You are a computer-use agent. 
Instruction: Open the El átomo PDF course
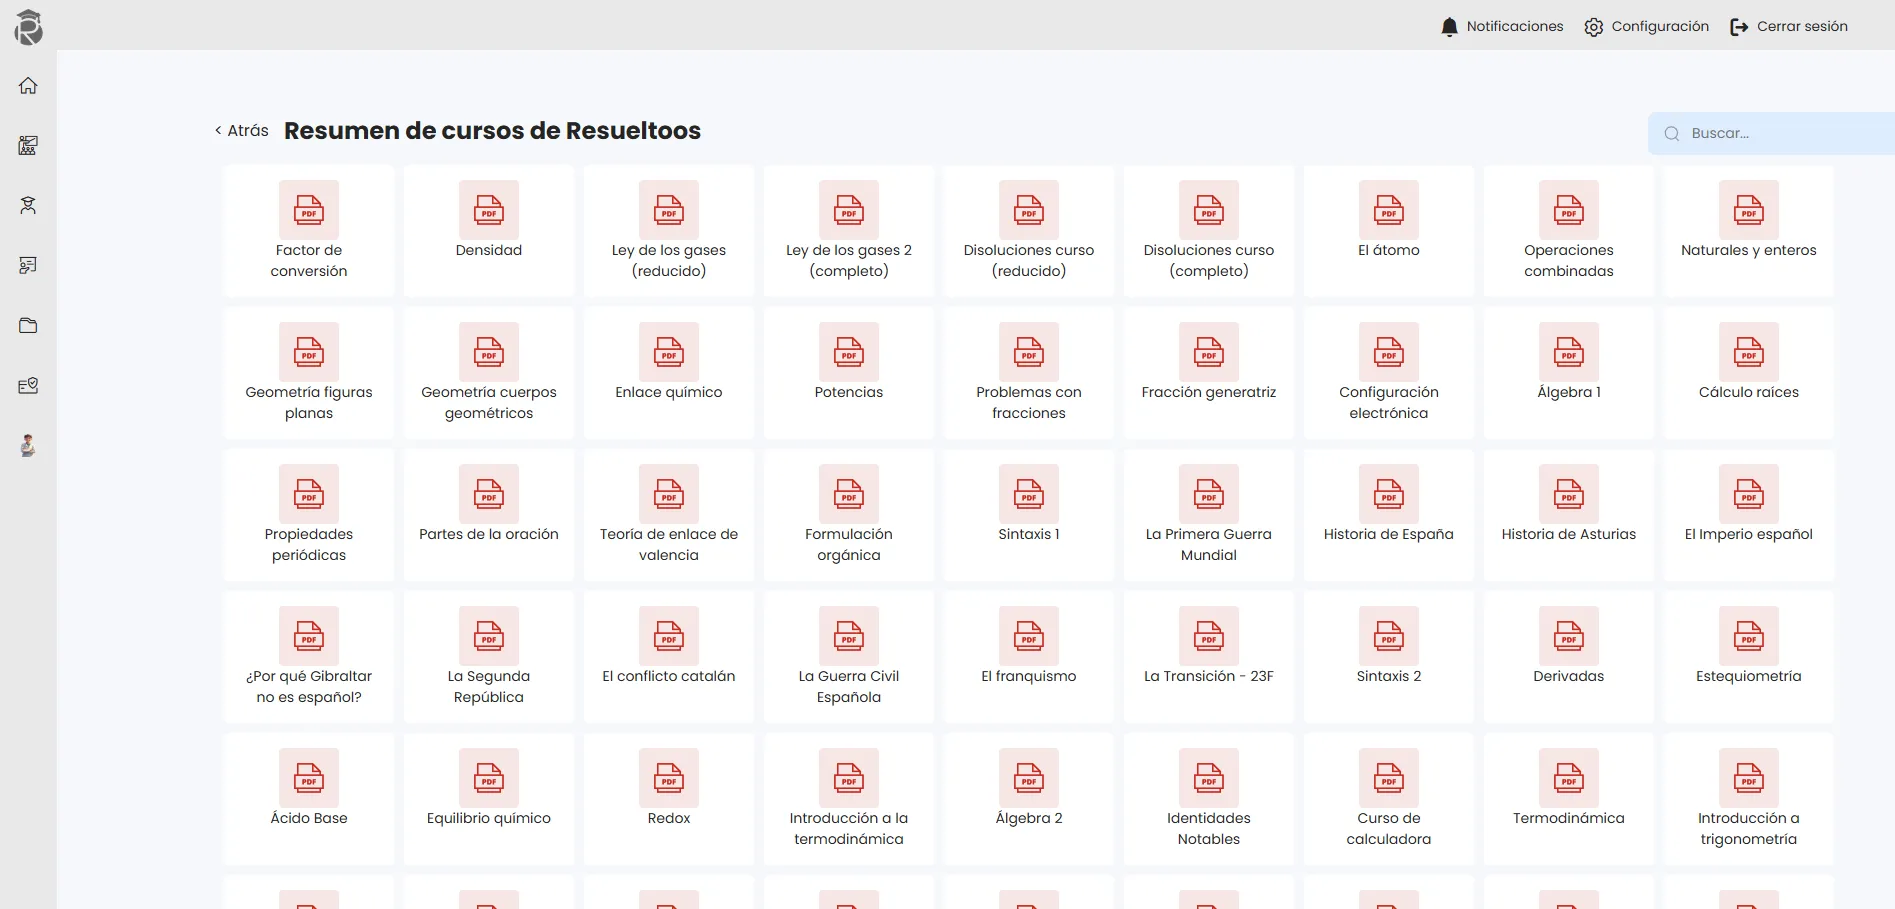point(1388,231)
